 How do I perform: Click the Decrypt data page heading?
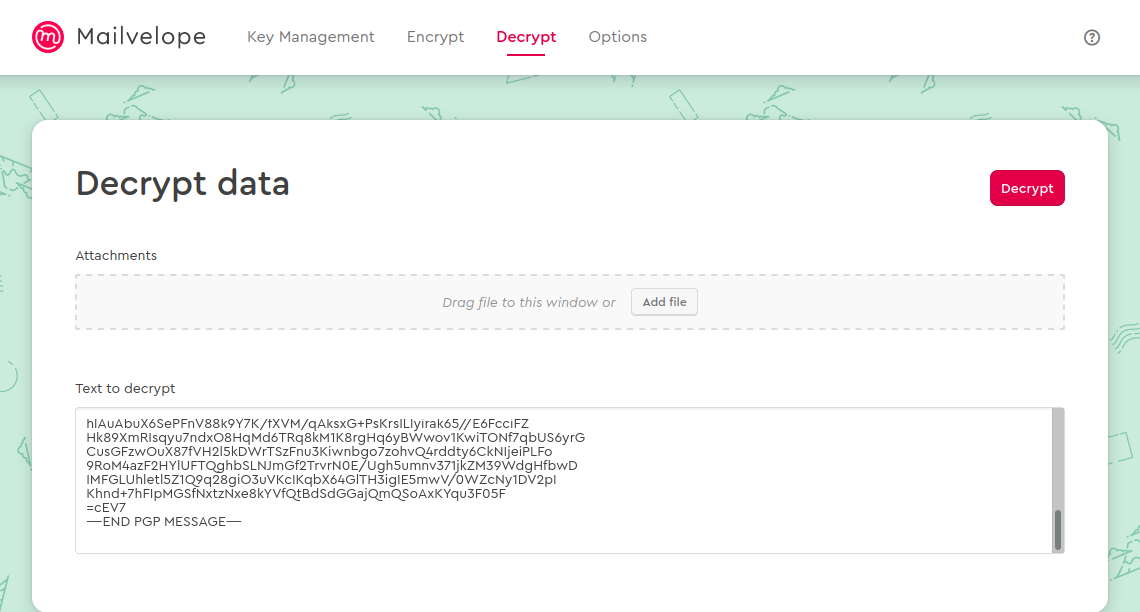tap(182, 185)
